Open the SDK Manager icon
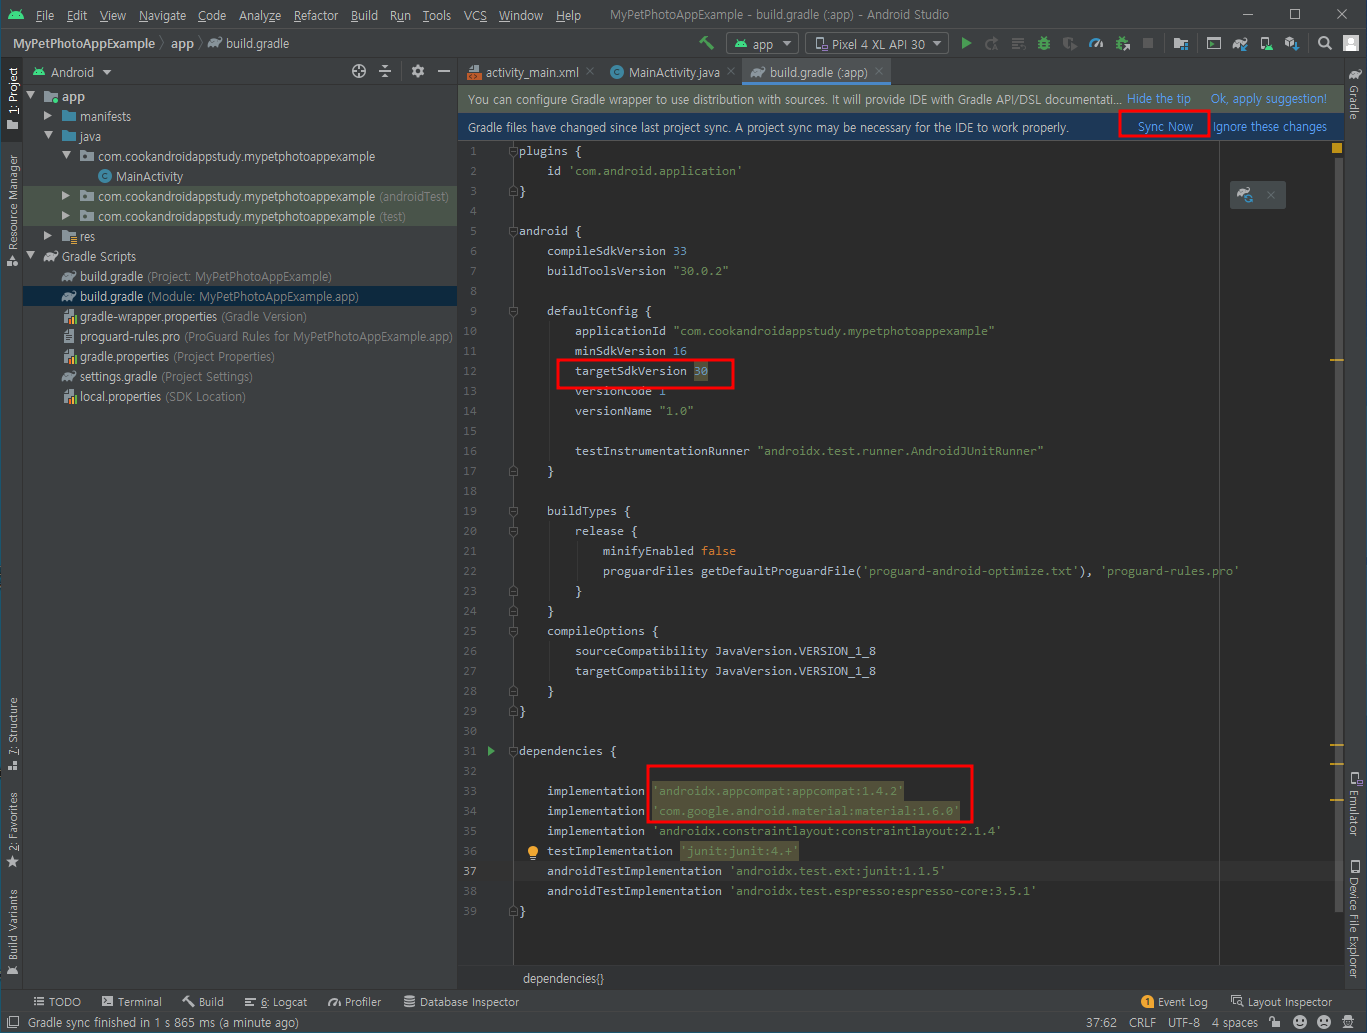This screenshot has height=1033, width=1367. coord(1292,43)
